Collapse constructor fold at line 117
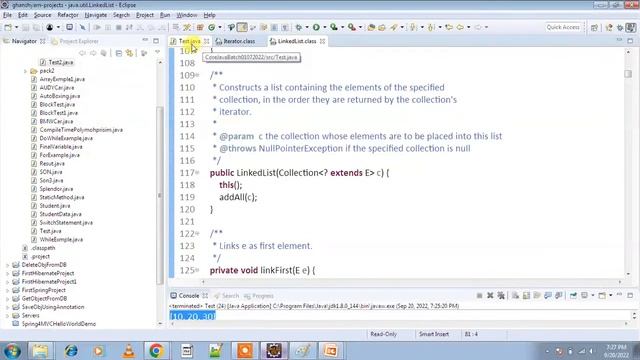 [198, 173]
